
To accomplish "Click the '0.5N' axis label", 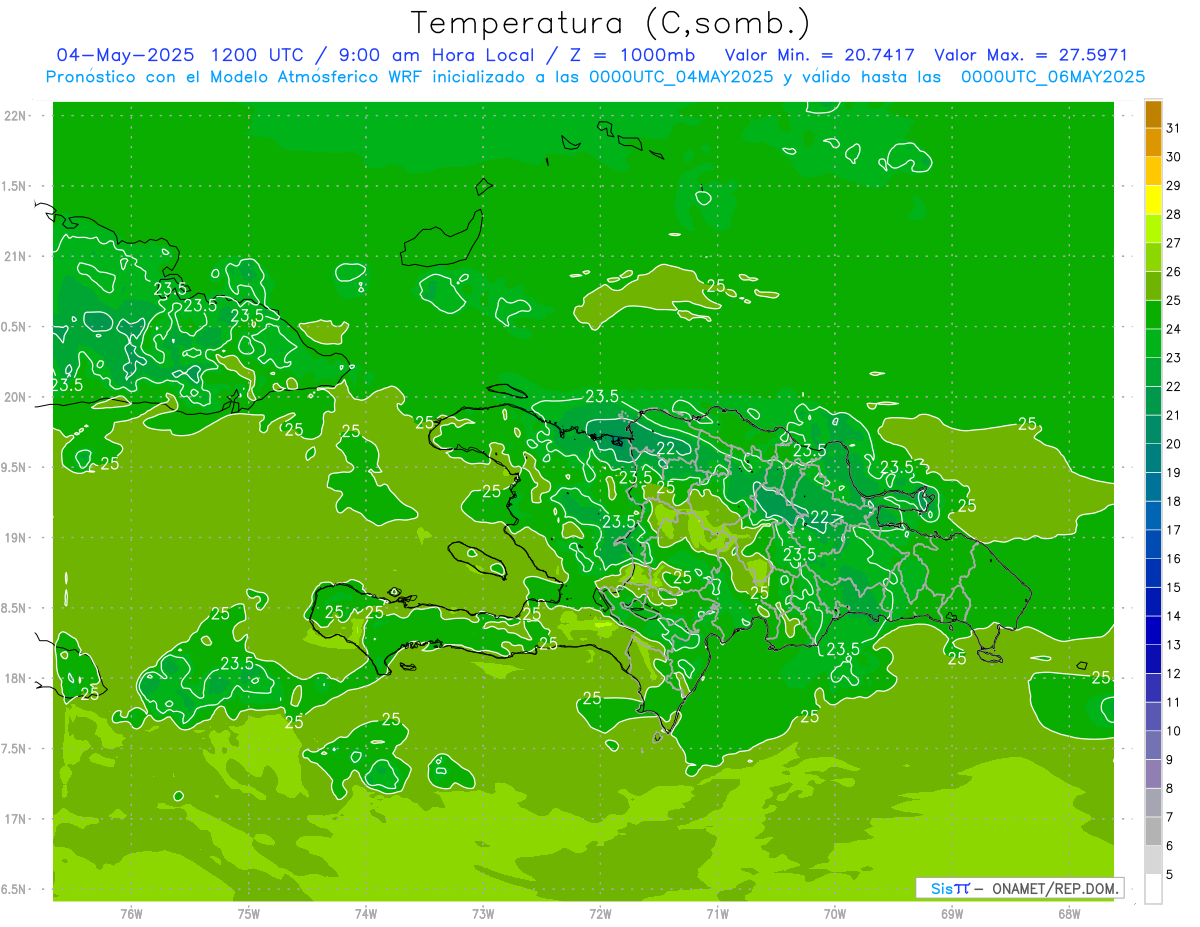I will [15, 327].
